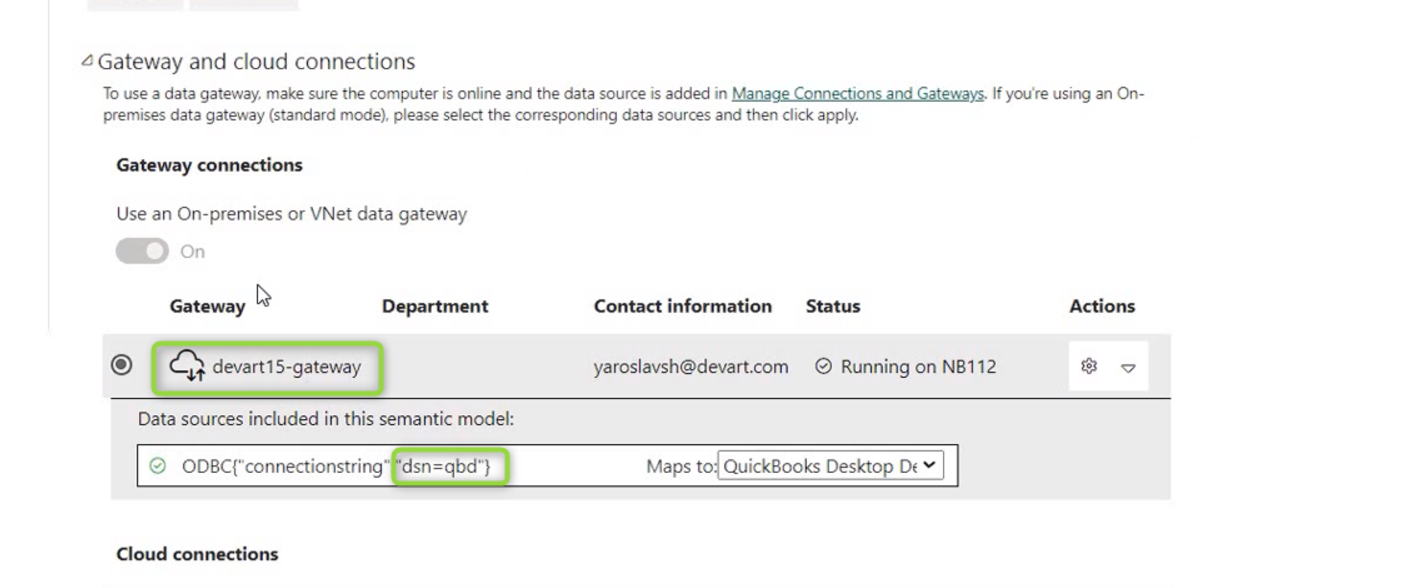
Task: Click the yaroslavsh@devart.com contact text
Action: (x=691, y=367)
